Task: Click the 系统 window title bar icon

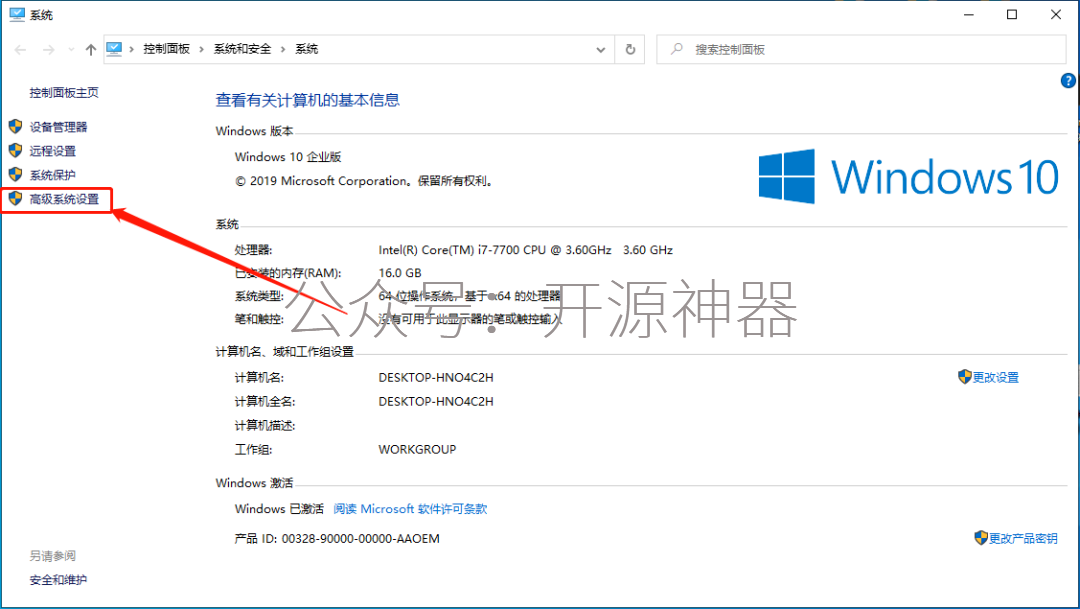Action: coord(17,14)
